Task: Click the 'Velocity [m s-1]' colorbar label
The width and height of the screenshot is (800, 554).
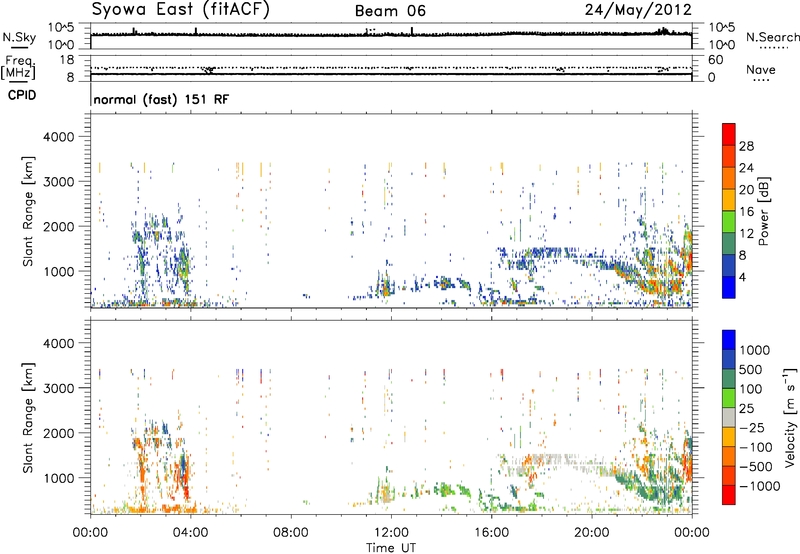Action: click(790, 417)
